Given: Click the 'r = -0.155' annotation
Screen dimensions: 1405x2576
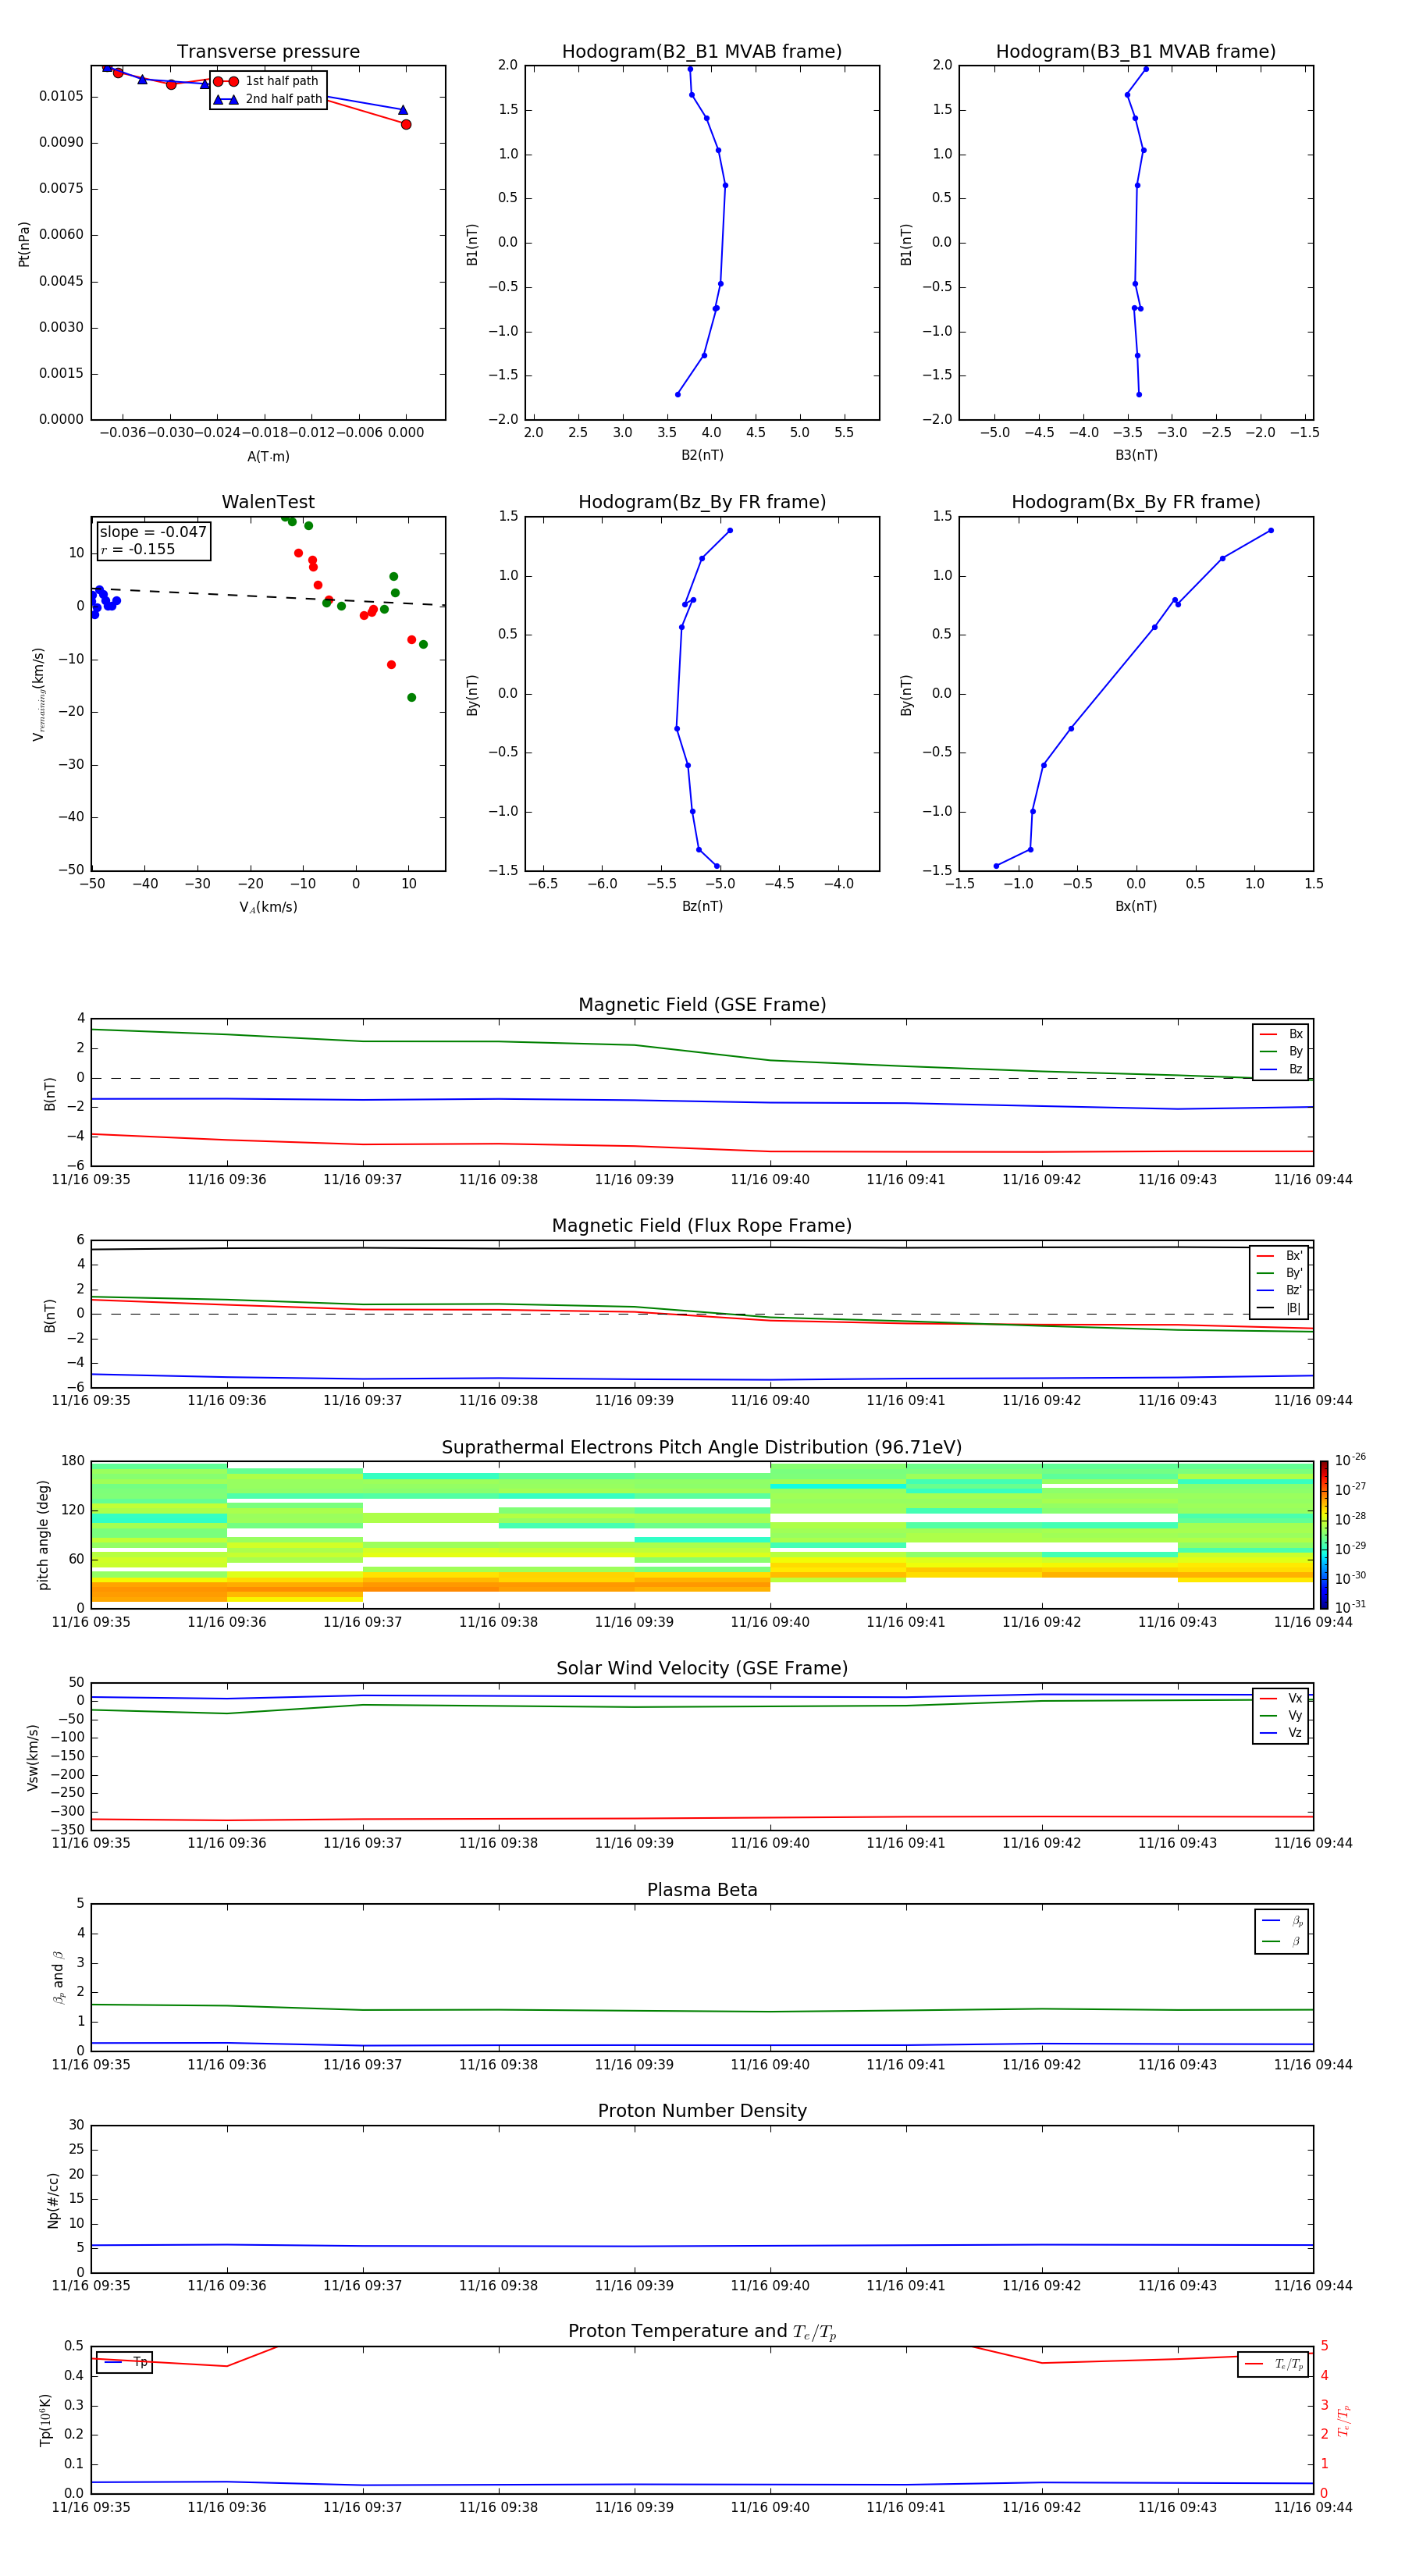Looking at the screenshot, I should click(x=138, y=549).
